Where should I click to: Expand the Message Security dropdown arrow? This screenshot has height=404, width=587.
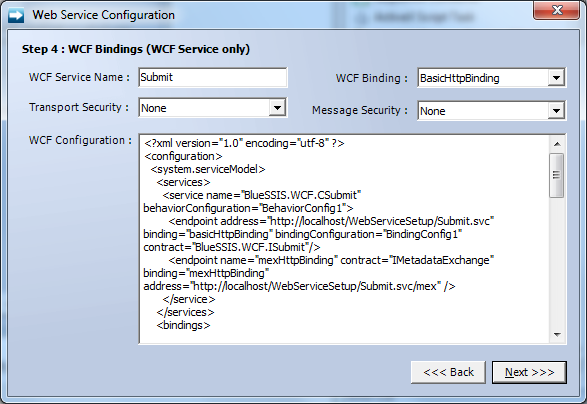tap(557, 111)
